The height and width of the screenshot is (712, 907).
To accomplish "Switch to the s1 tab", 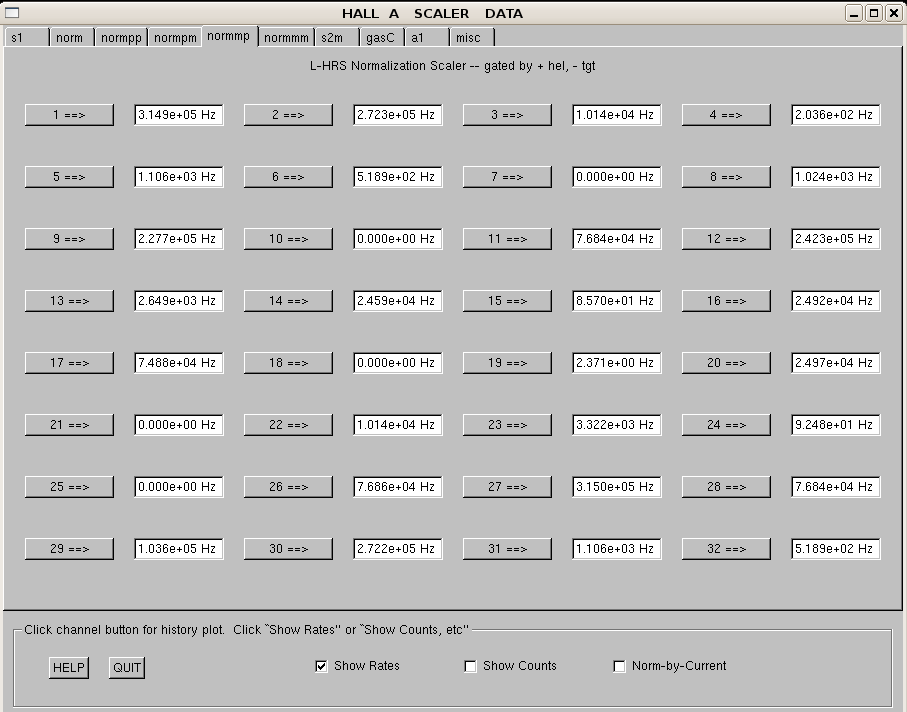I will click(27, 38).
